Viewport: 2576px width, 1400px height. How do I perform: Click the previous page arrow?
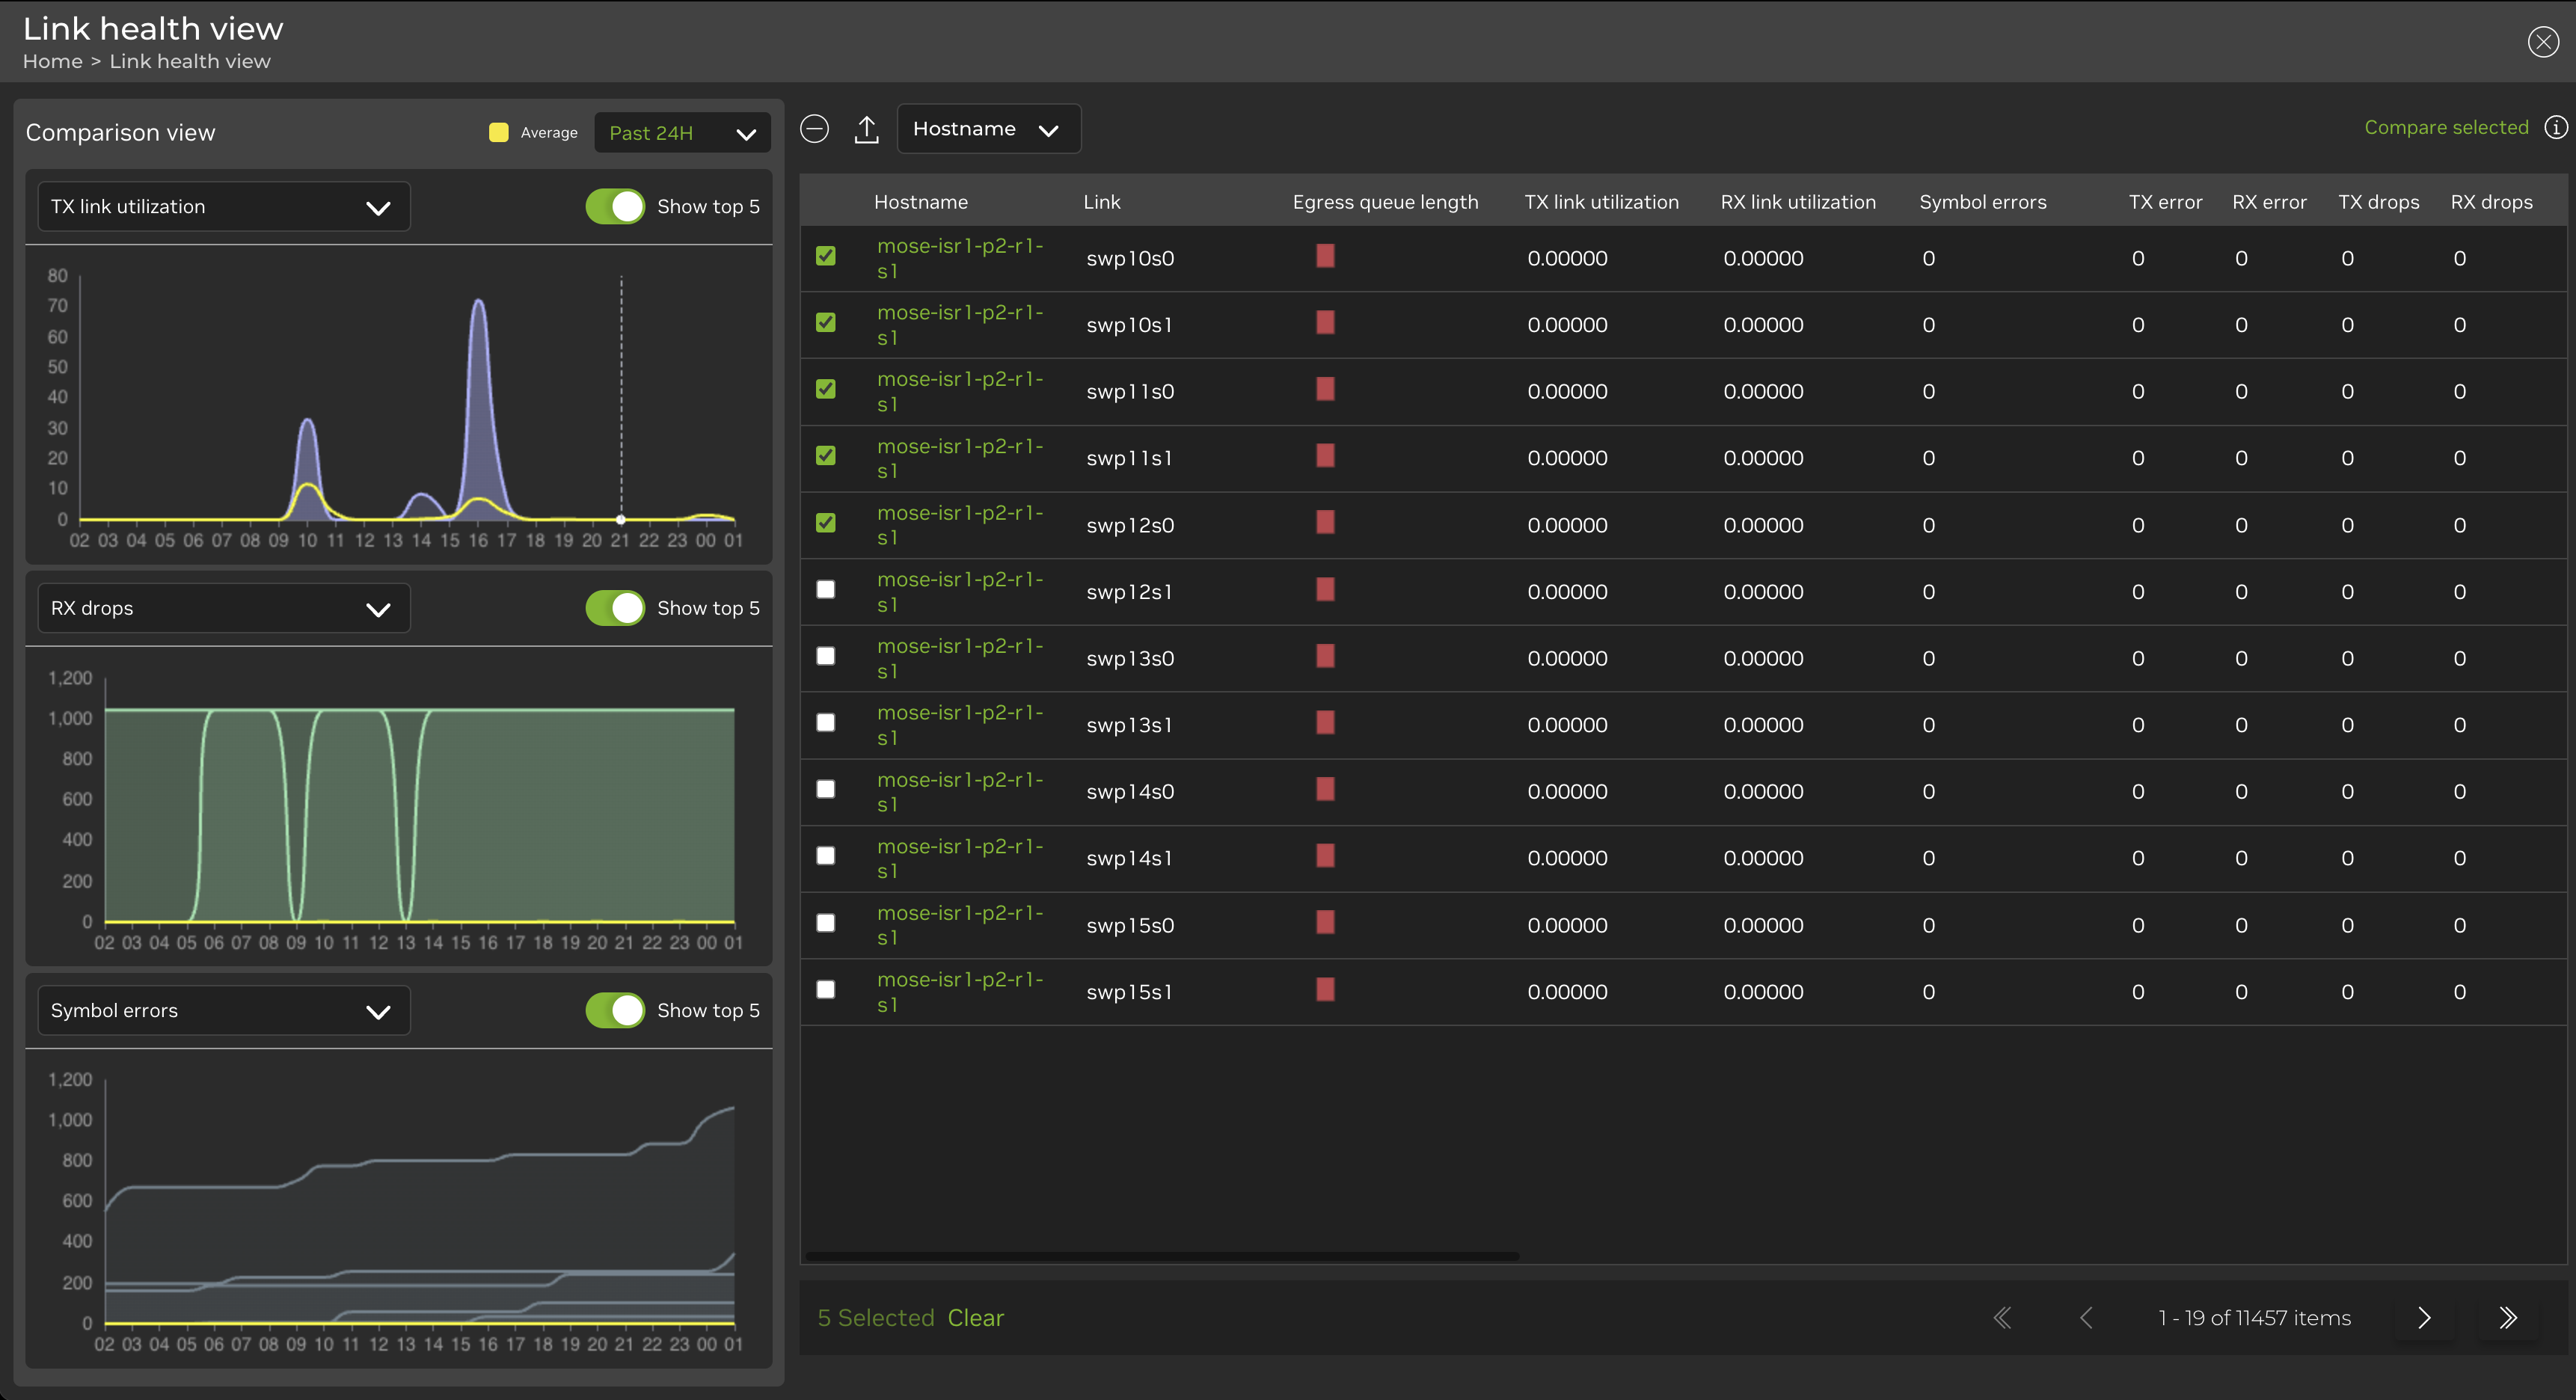tap(2086, 1318)
